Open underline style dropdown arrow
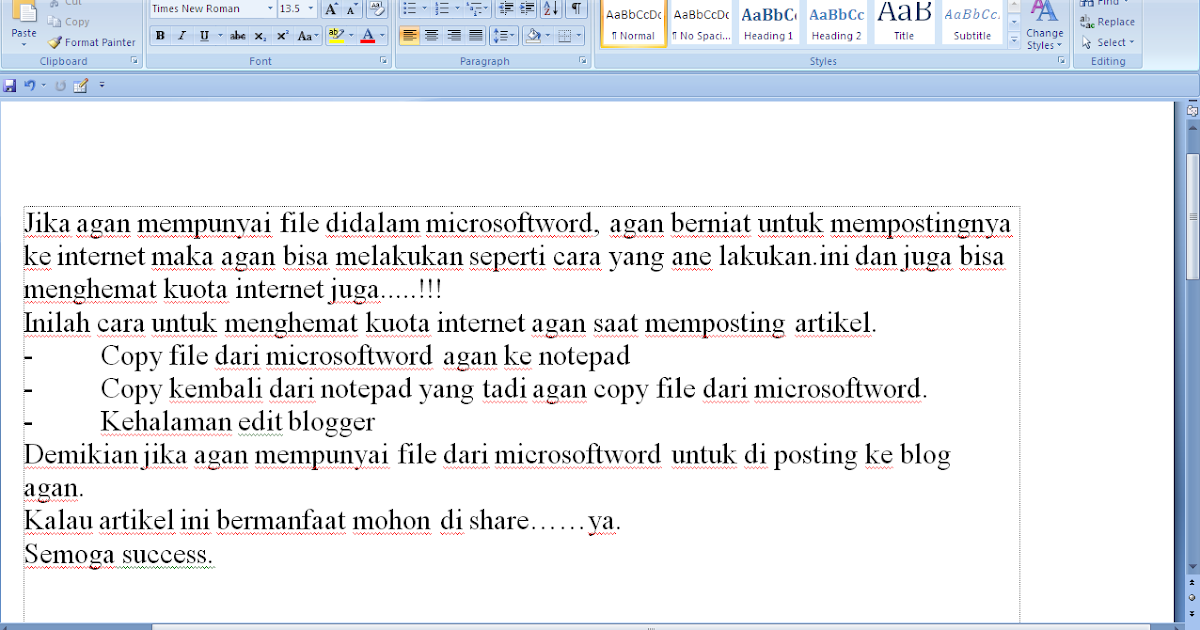Image resolution: width=1200 pixels, height=630 pixels. coord(219,35)
